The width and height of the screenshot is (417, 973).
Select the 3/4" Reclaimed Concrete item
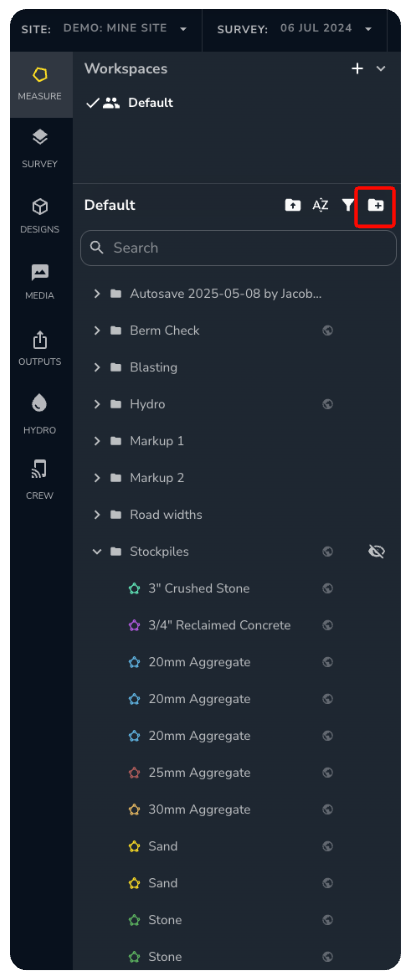[x=219, y=626]
